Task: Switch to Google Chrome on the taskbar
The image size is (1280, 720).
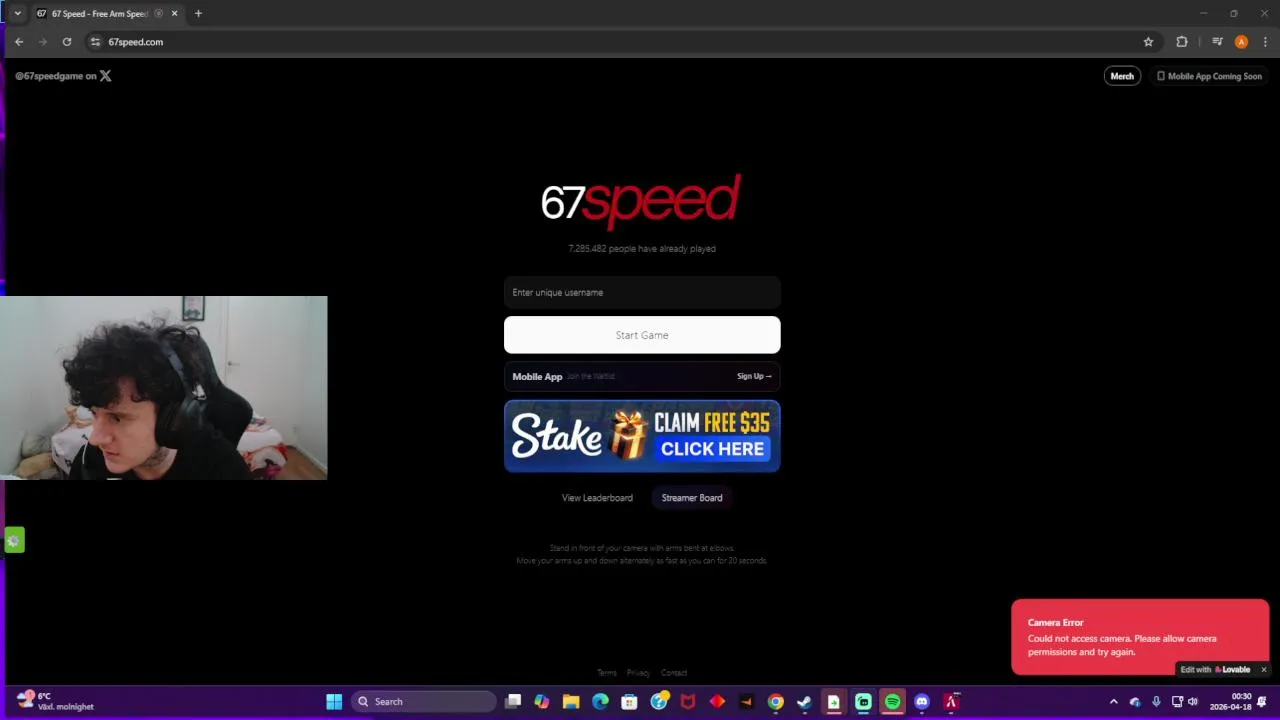Action: 775,702
